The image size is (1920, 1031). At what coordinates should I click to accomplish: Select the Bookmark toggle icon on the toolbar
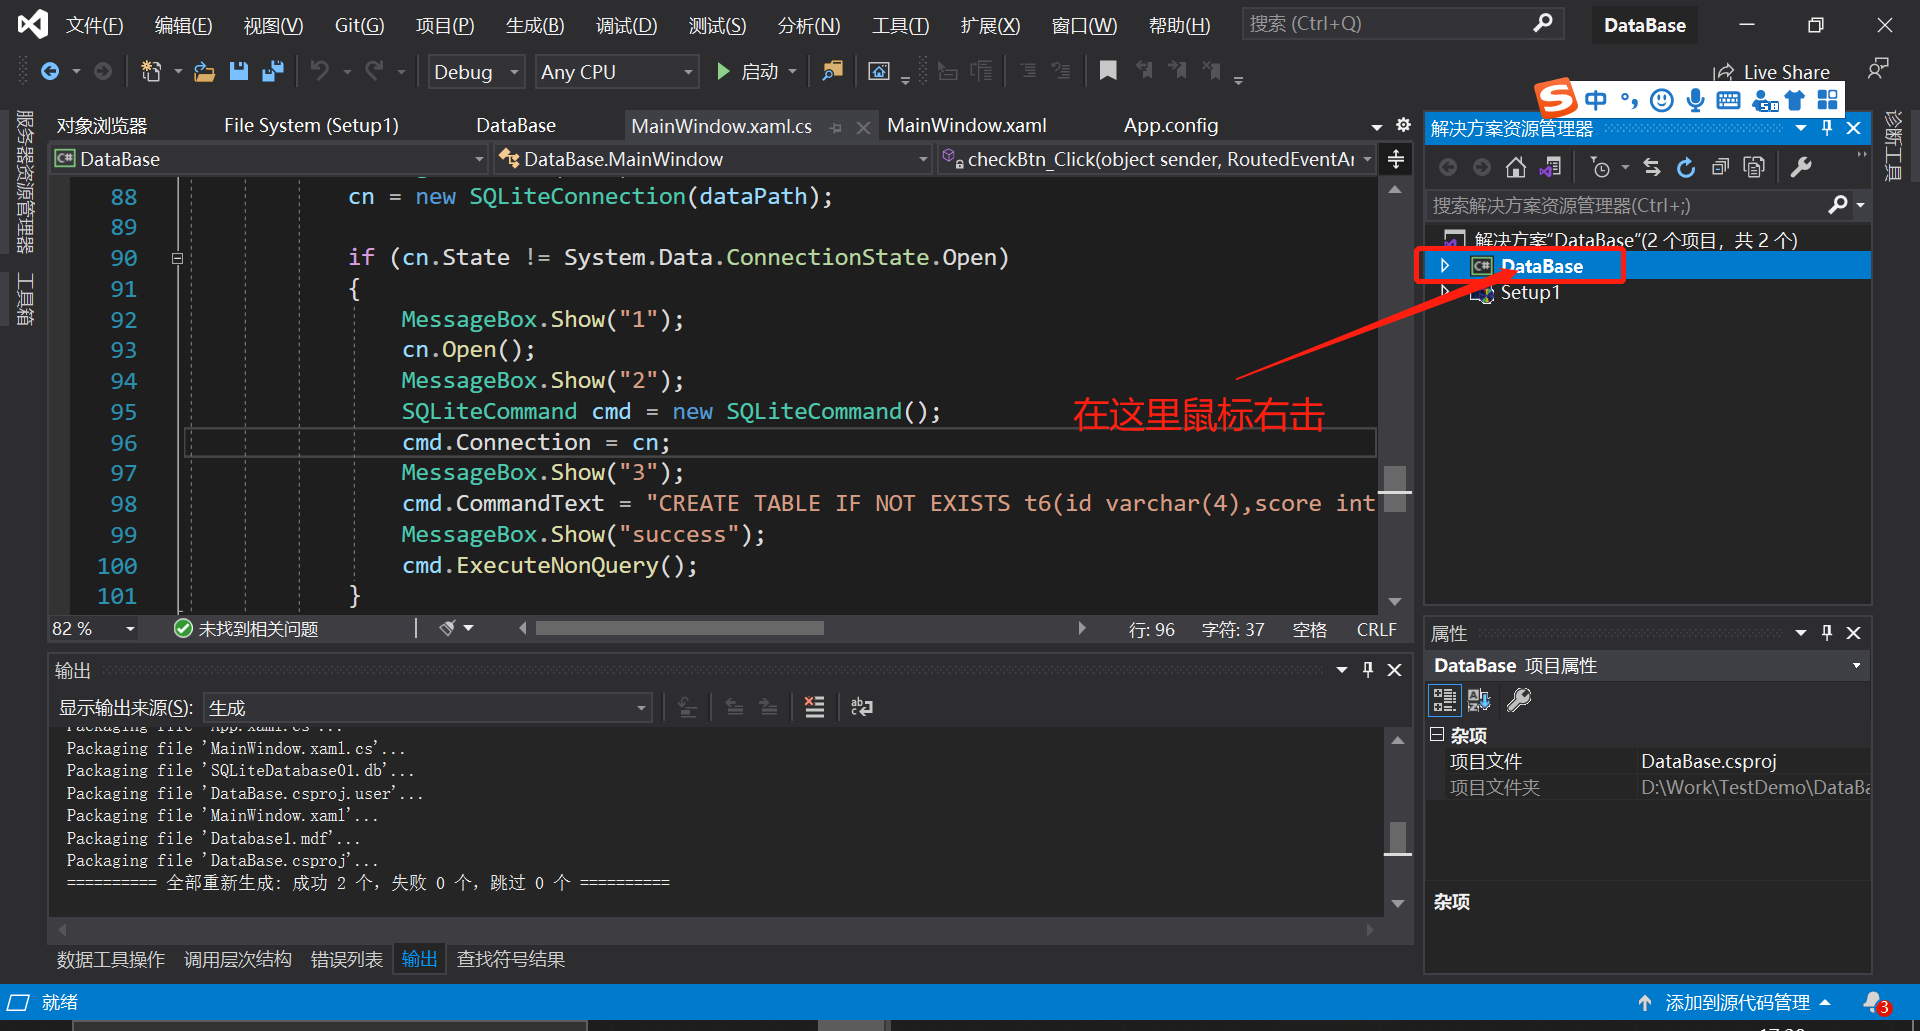(x=1108, y=70)
